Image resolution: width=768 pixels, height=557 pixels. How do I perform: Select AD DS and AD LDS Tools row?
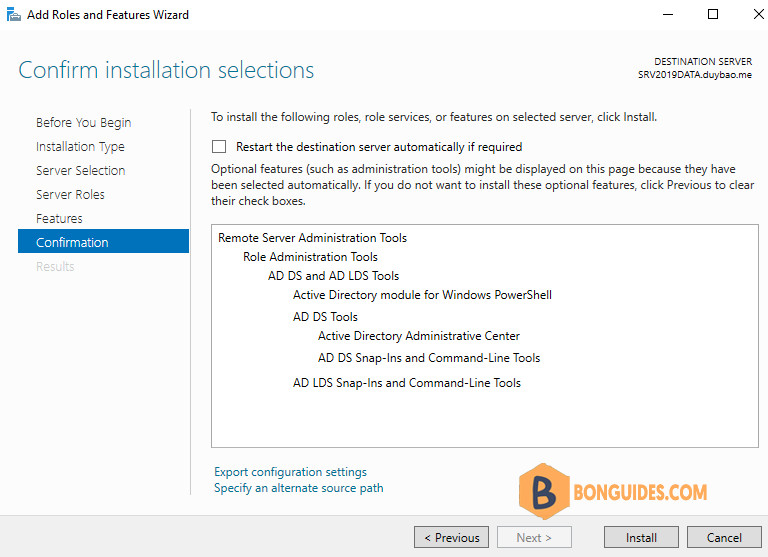pyautogui.click(x=334, y=276)
